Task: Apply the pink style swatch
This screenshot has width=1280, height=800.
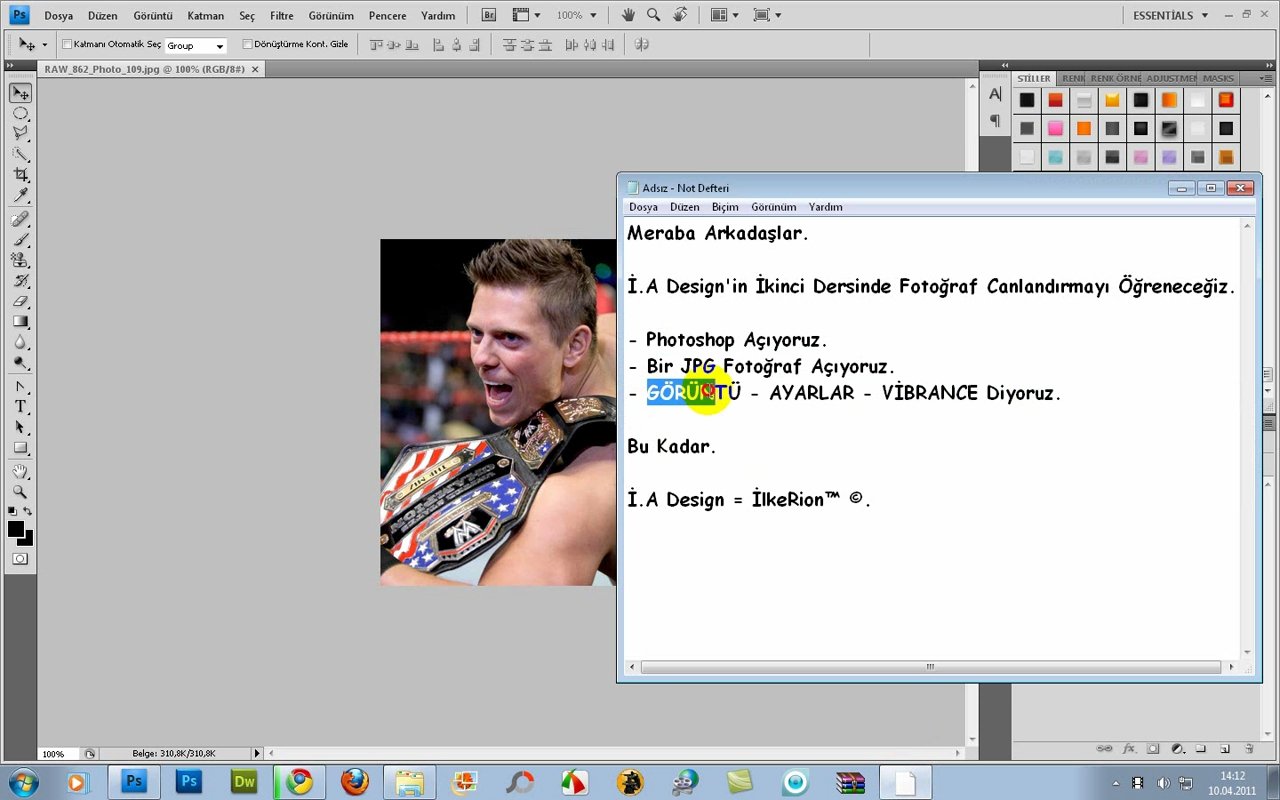Action: click(1055, 129)
